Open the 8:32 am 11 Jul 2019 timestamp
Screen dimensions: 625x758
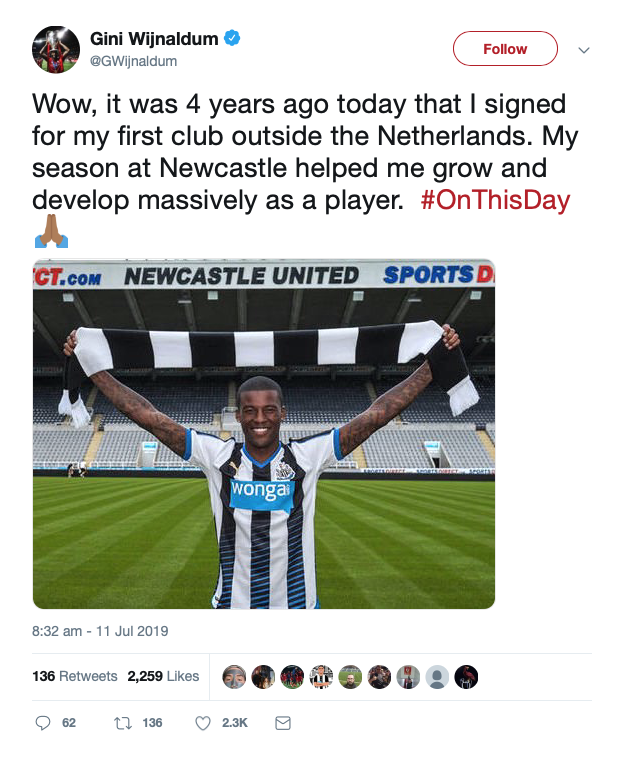click(100, 631)
